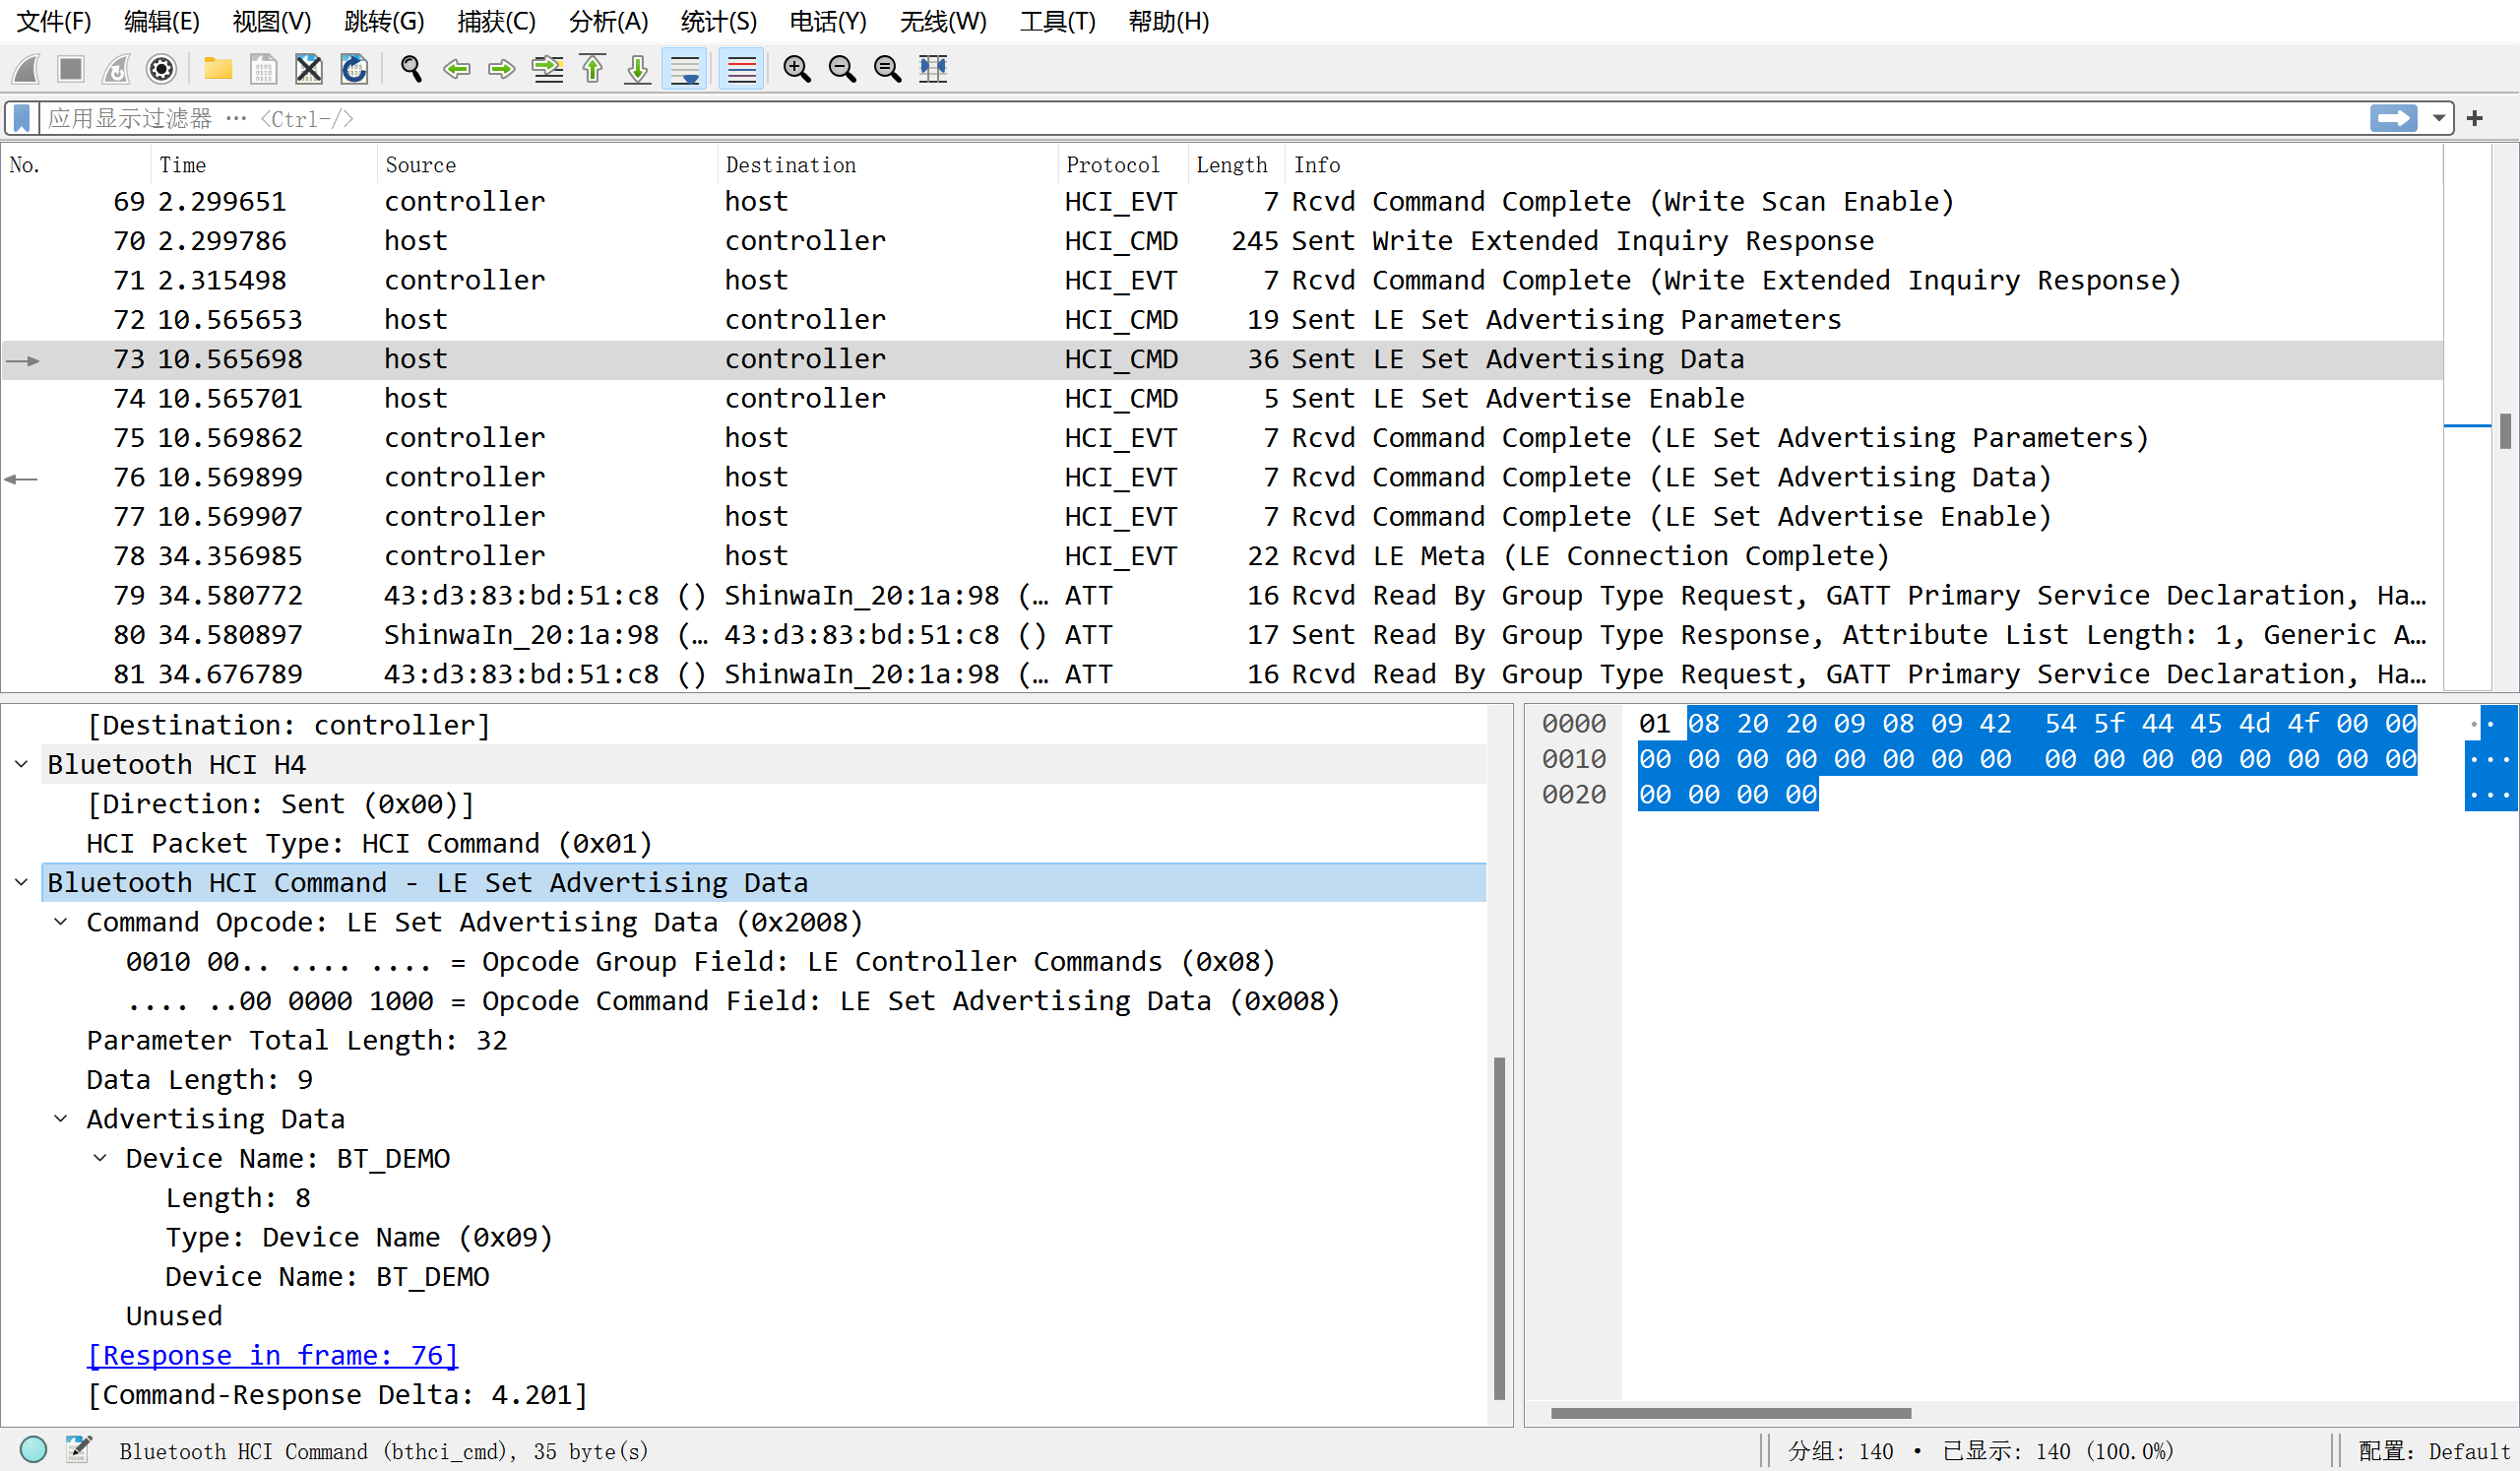Click the packet list vertical scrollbar thumb
This screenshot has height=1471, width=2520.
click(x=2505, y=431)
